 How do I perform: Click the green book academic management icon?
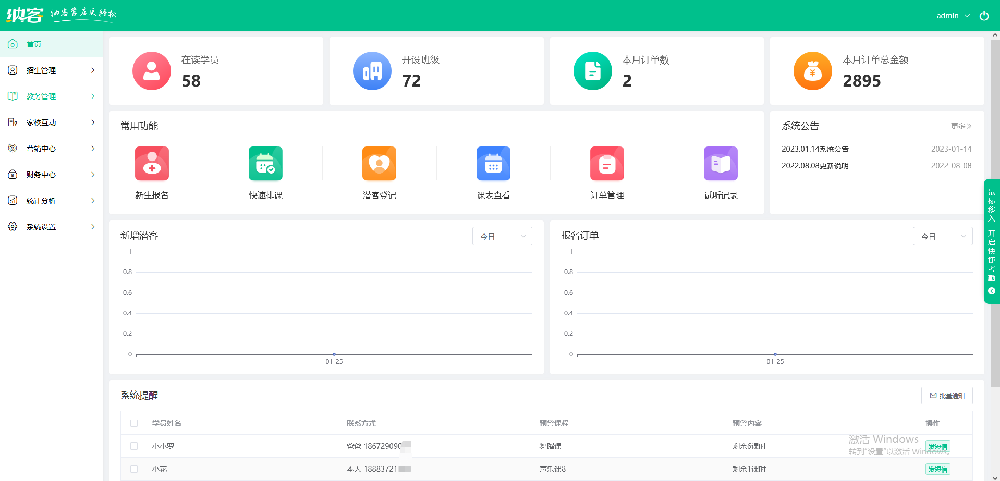[12, 96]
